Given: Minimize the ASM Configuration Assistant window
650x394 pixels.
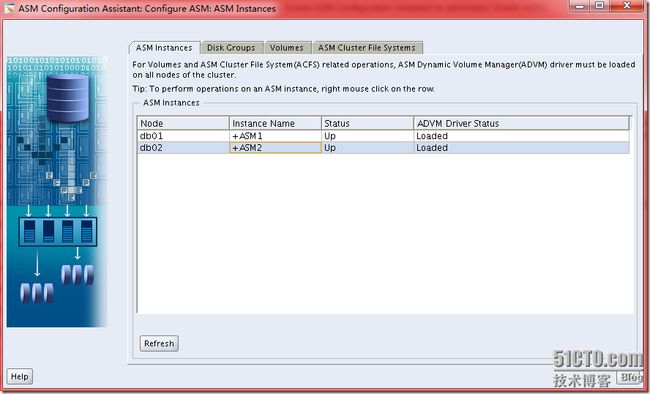Looking at the screenshot, I should point(580,6).
